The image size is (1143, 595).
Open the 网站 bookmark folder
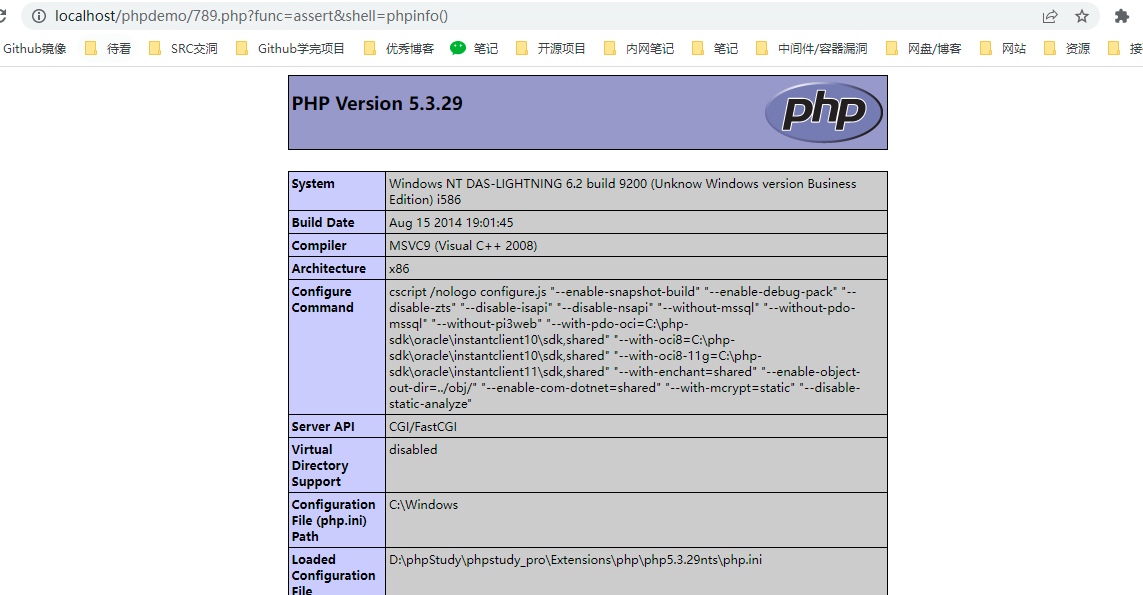tap(1003, 49)
